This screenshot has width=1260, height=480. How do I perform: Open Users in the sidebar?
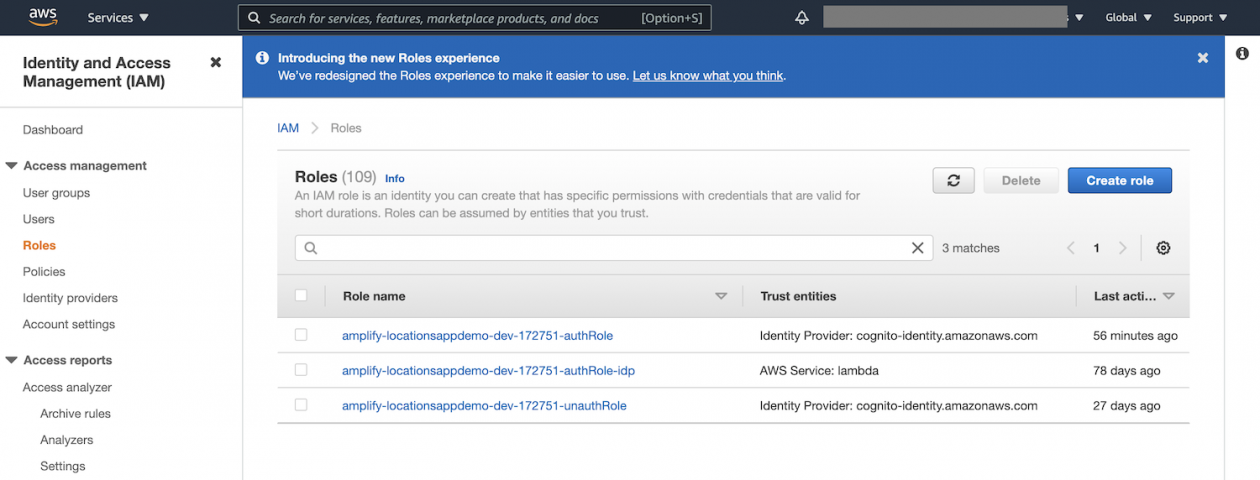[39, 219]
